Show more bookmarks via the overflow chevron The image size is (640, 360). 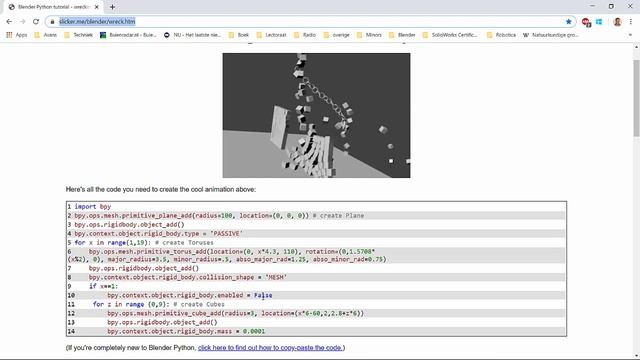(630, 35)
